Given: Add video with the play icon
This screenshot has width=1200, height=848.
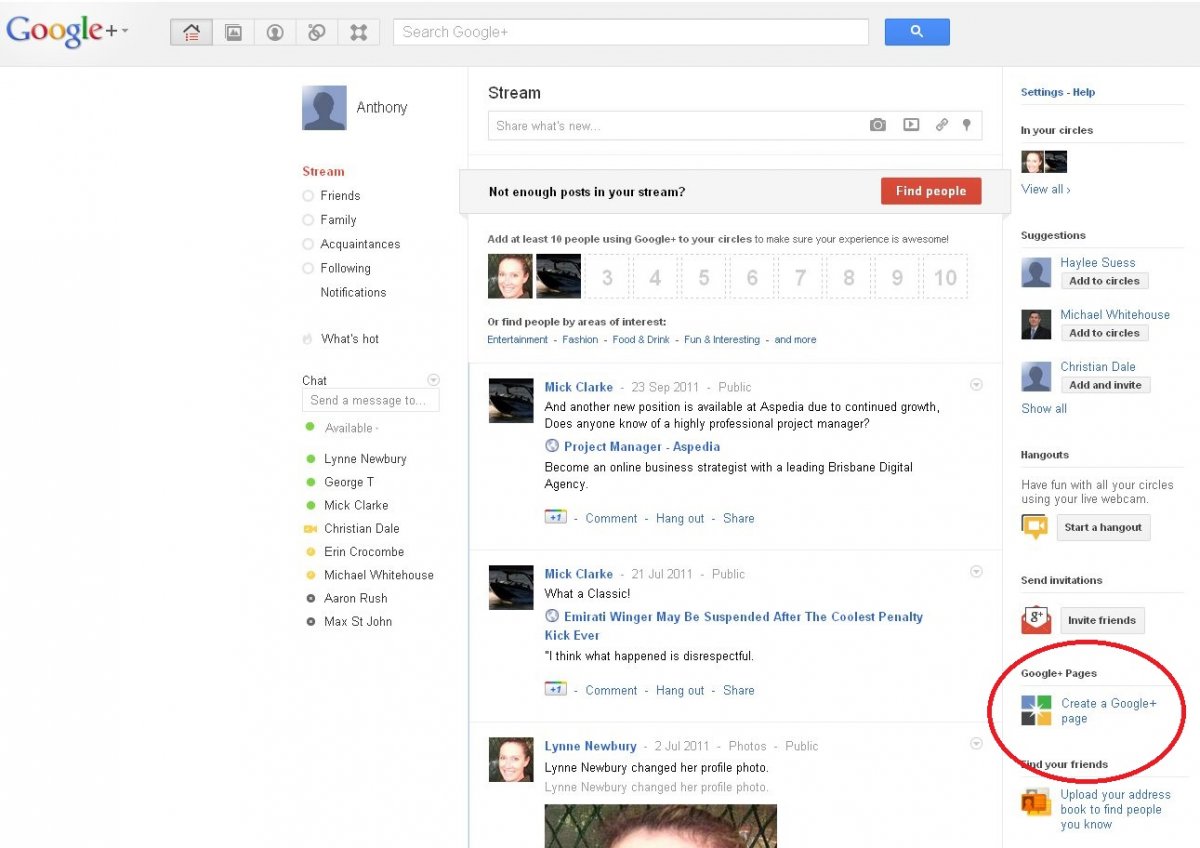Looking at the screenshot, I should 911,125.
